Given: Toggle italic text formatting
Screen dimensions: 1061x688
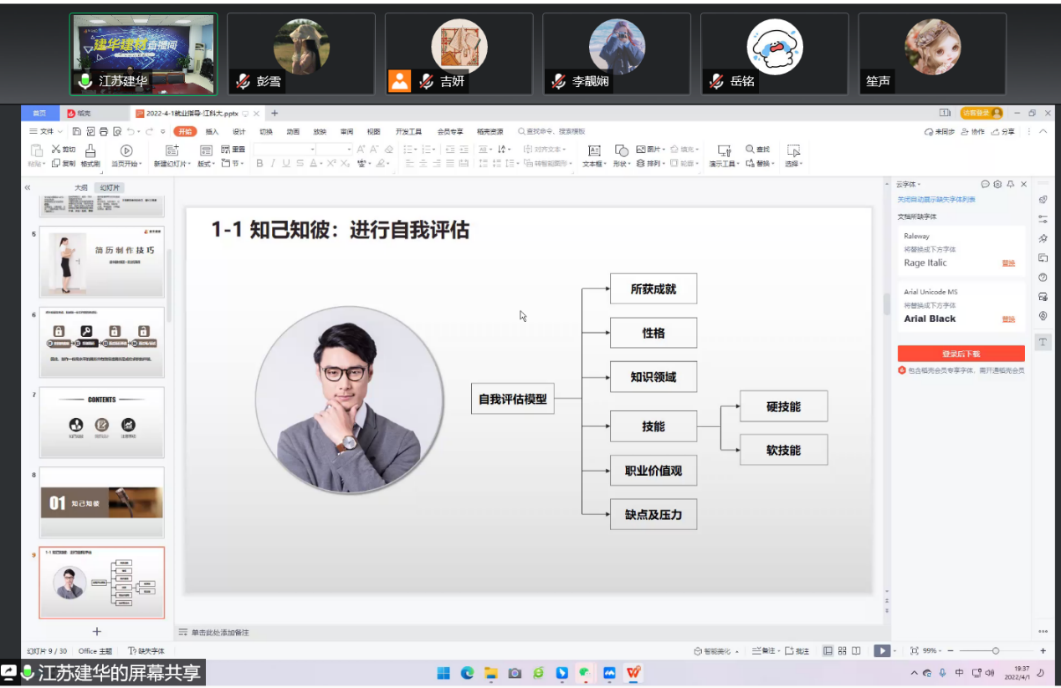Looking at the screenshot, I should (x=273, y=163).
